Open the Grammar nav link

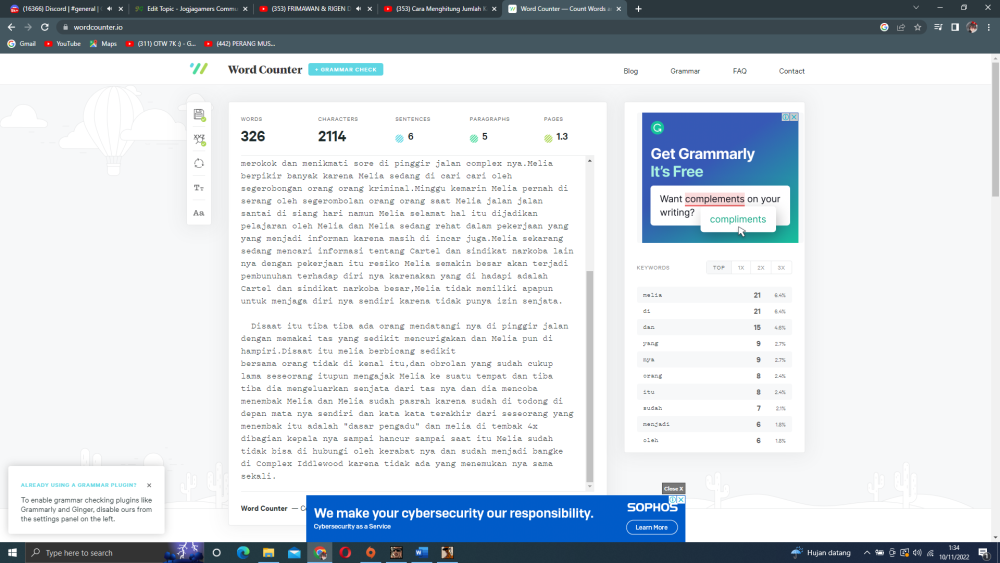(685, 71)
